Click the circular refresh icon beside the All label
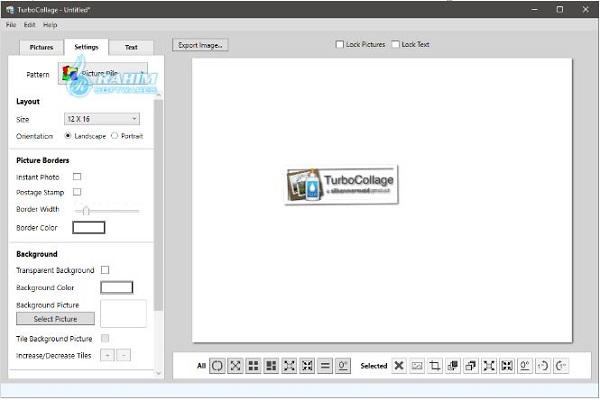 coord(217,366)
